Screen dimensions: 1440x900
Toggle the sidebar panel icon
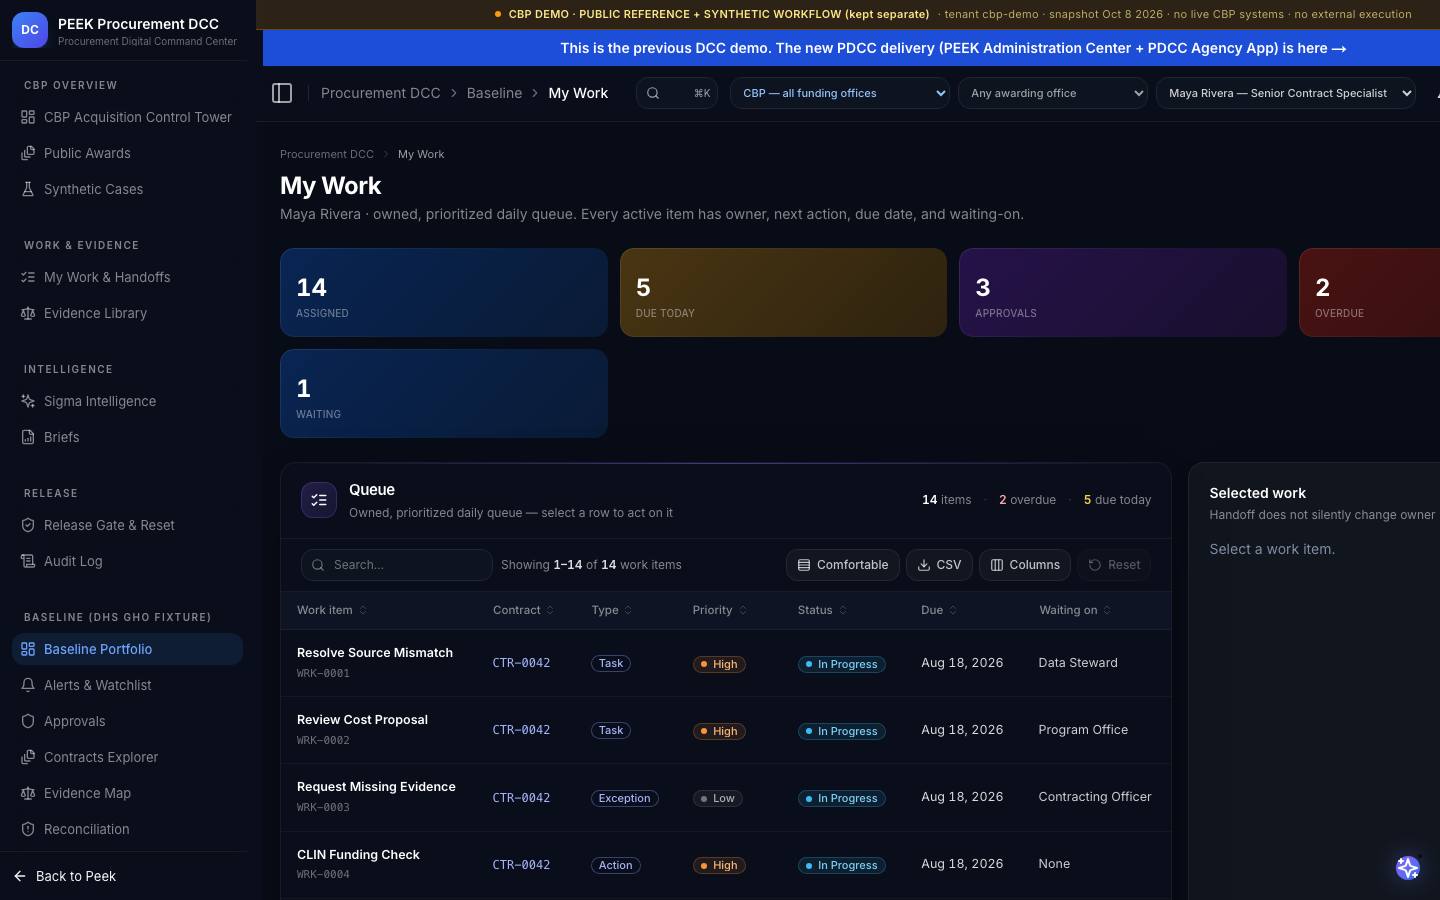pyautogui.click(x=282, y=93)
